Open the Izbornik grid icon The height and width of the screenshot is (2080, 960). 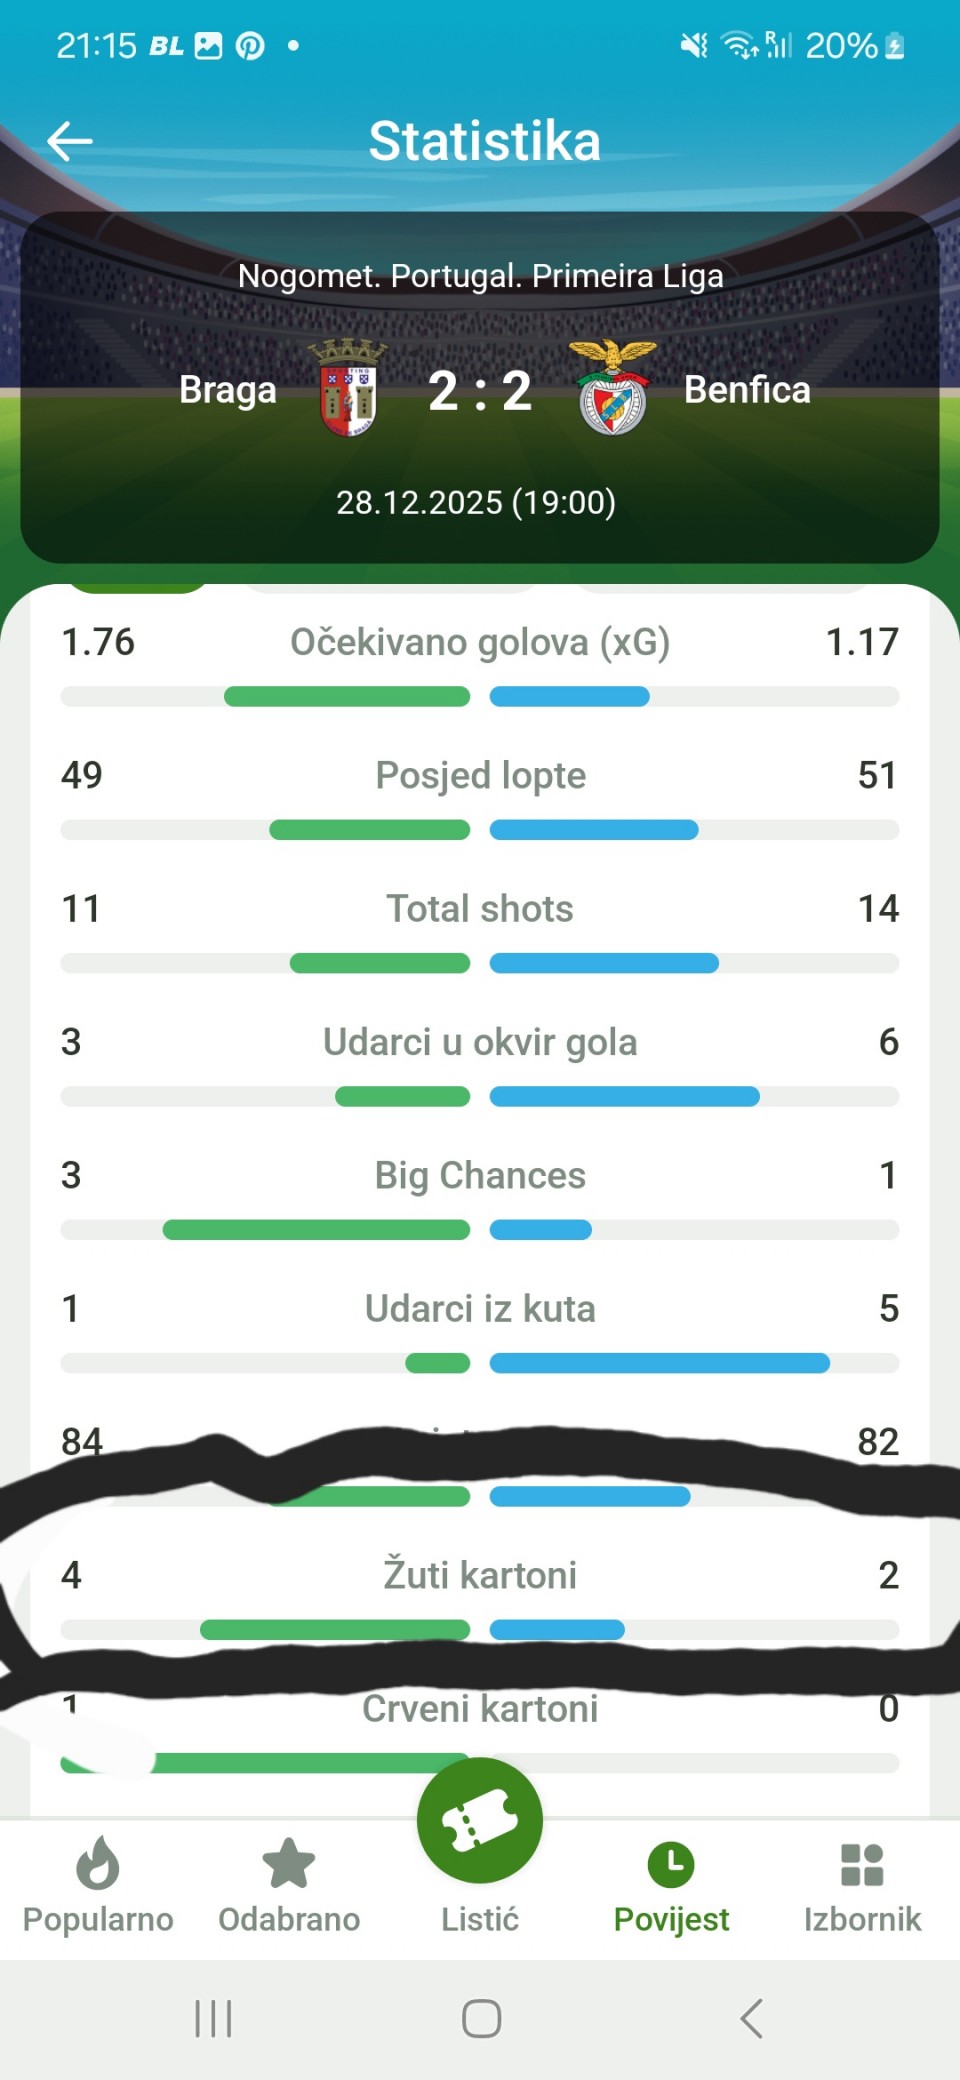pos(862,1863)
